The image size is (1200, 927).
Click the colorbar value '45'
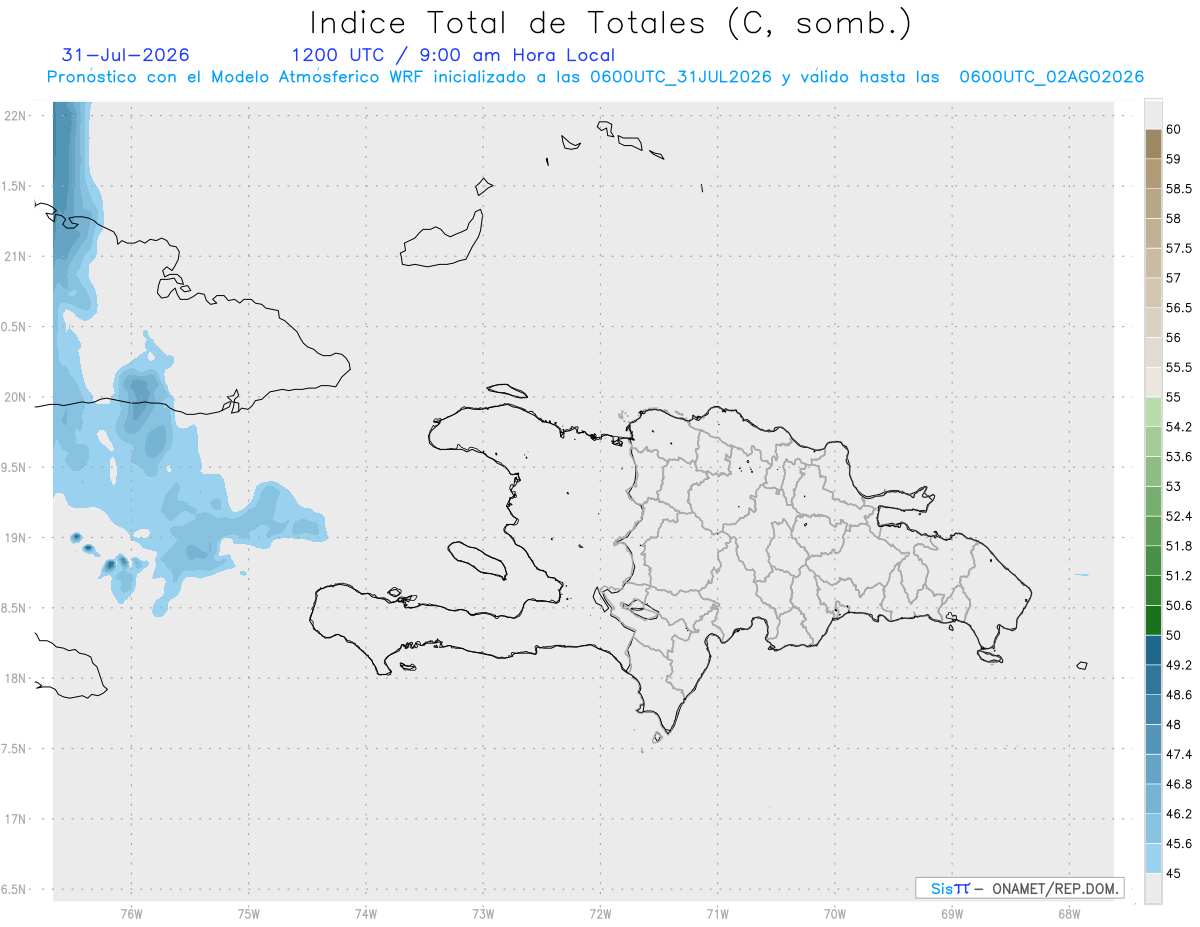point(1173,873)
